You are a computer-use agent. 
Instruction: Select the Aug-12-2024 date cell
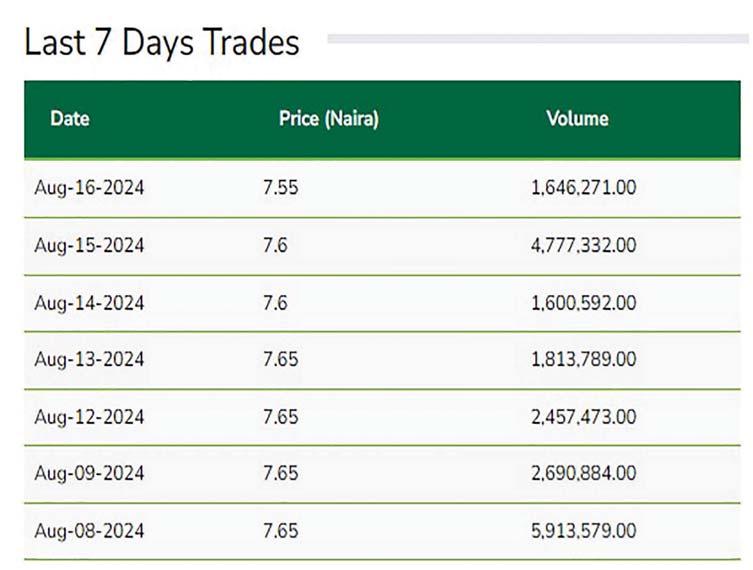click(89, 416)
